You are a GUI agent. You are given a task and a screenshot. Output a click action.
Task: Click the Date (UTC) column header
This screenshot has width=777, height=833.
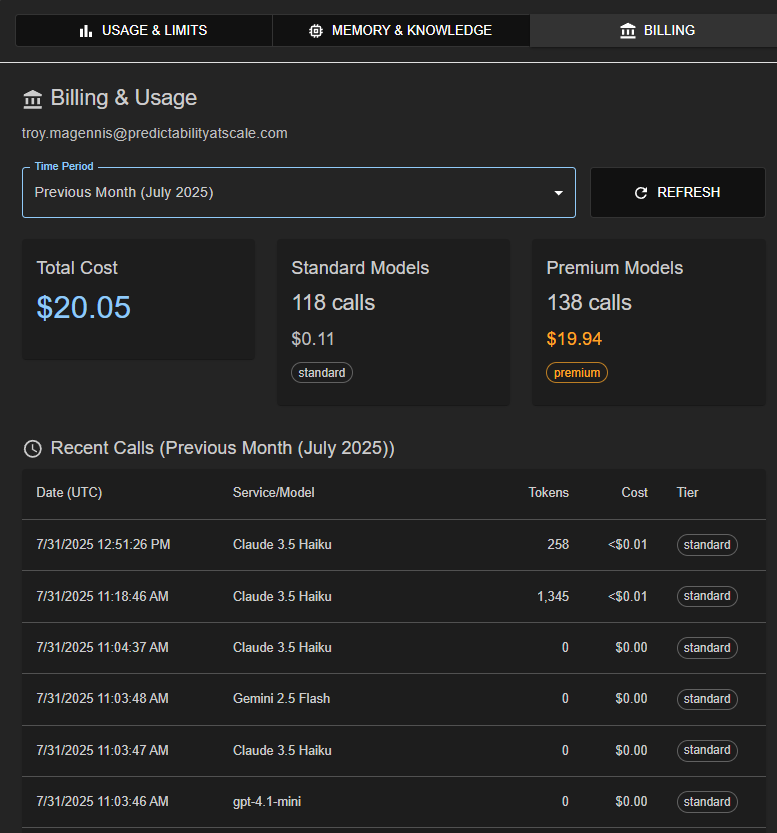pos(69,493)
